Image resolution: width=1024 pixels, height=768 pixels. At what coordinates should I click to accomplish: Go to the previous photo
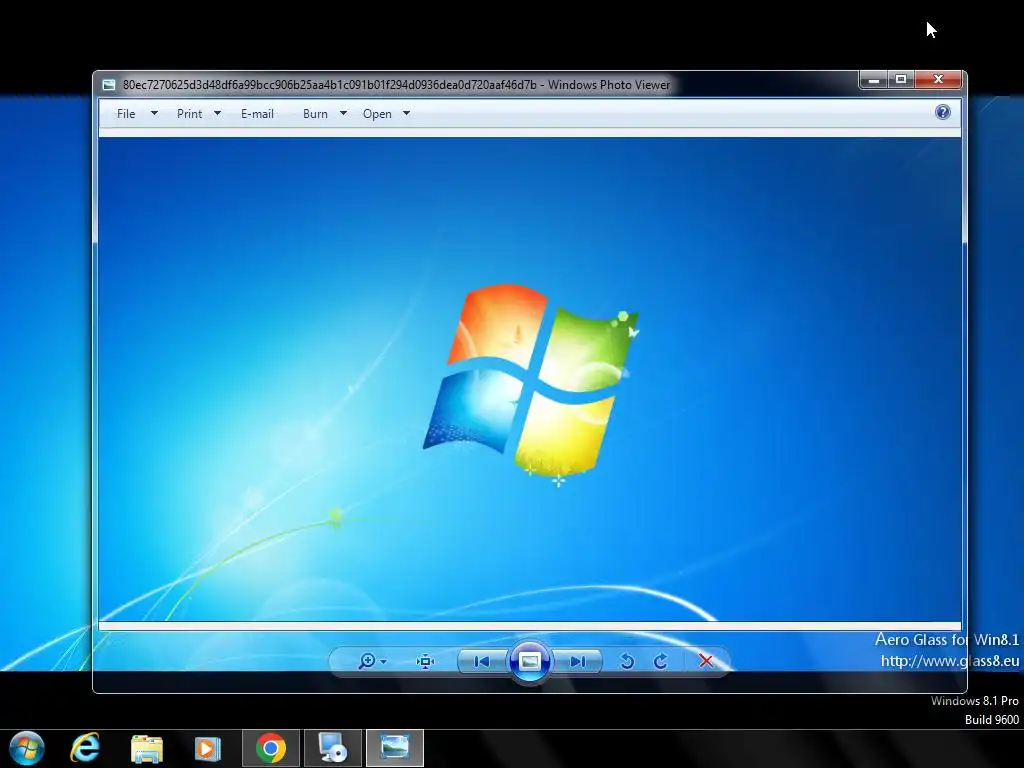(482, 662)
